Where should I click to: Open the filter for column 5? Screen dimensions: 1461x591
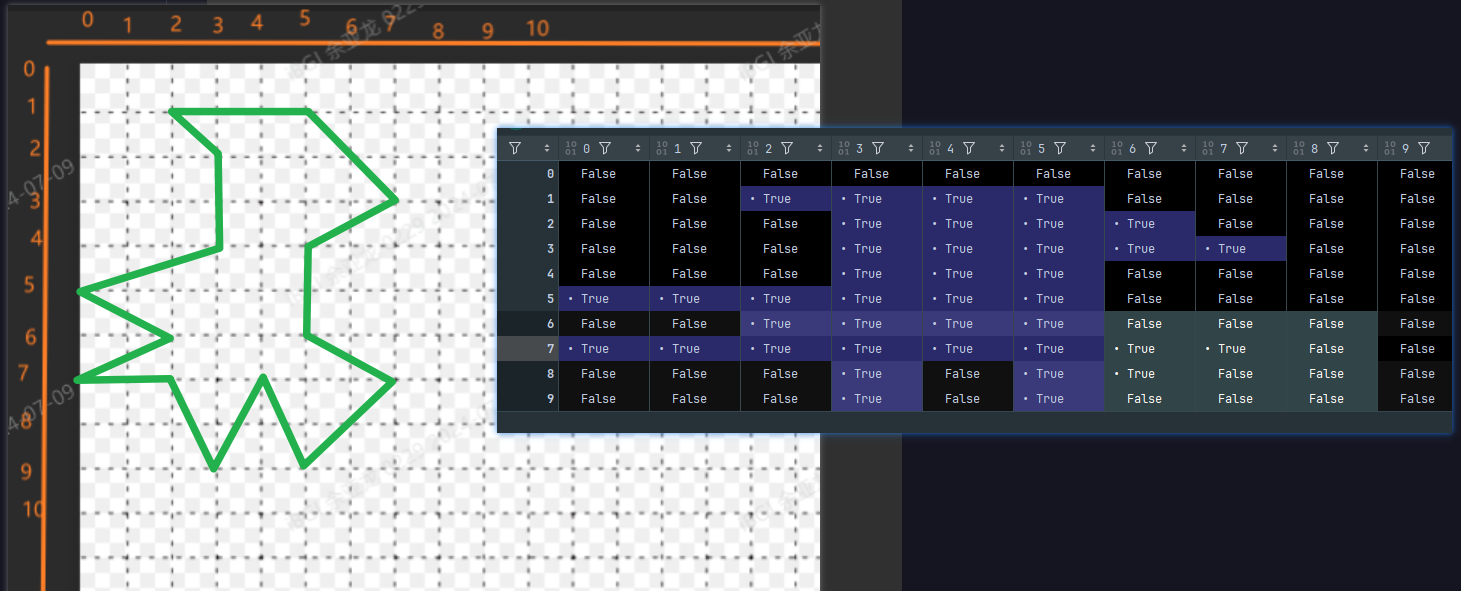tap(1060, 148)
